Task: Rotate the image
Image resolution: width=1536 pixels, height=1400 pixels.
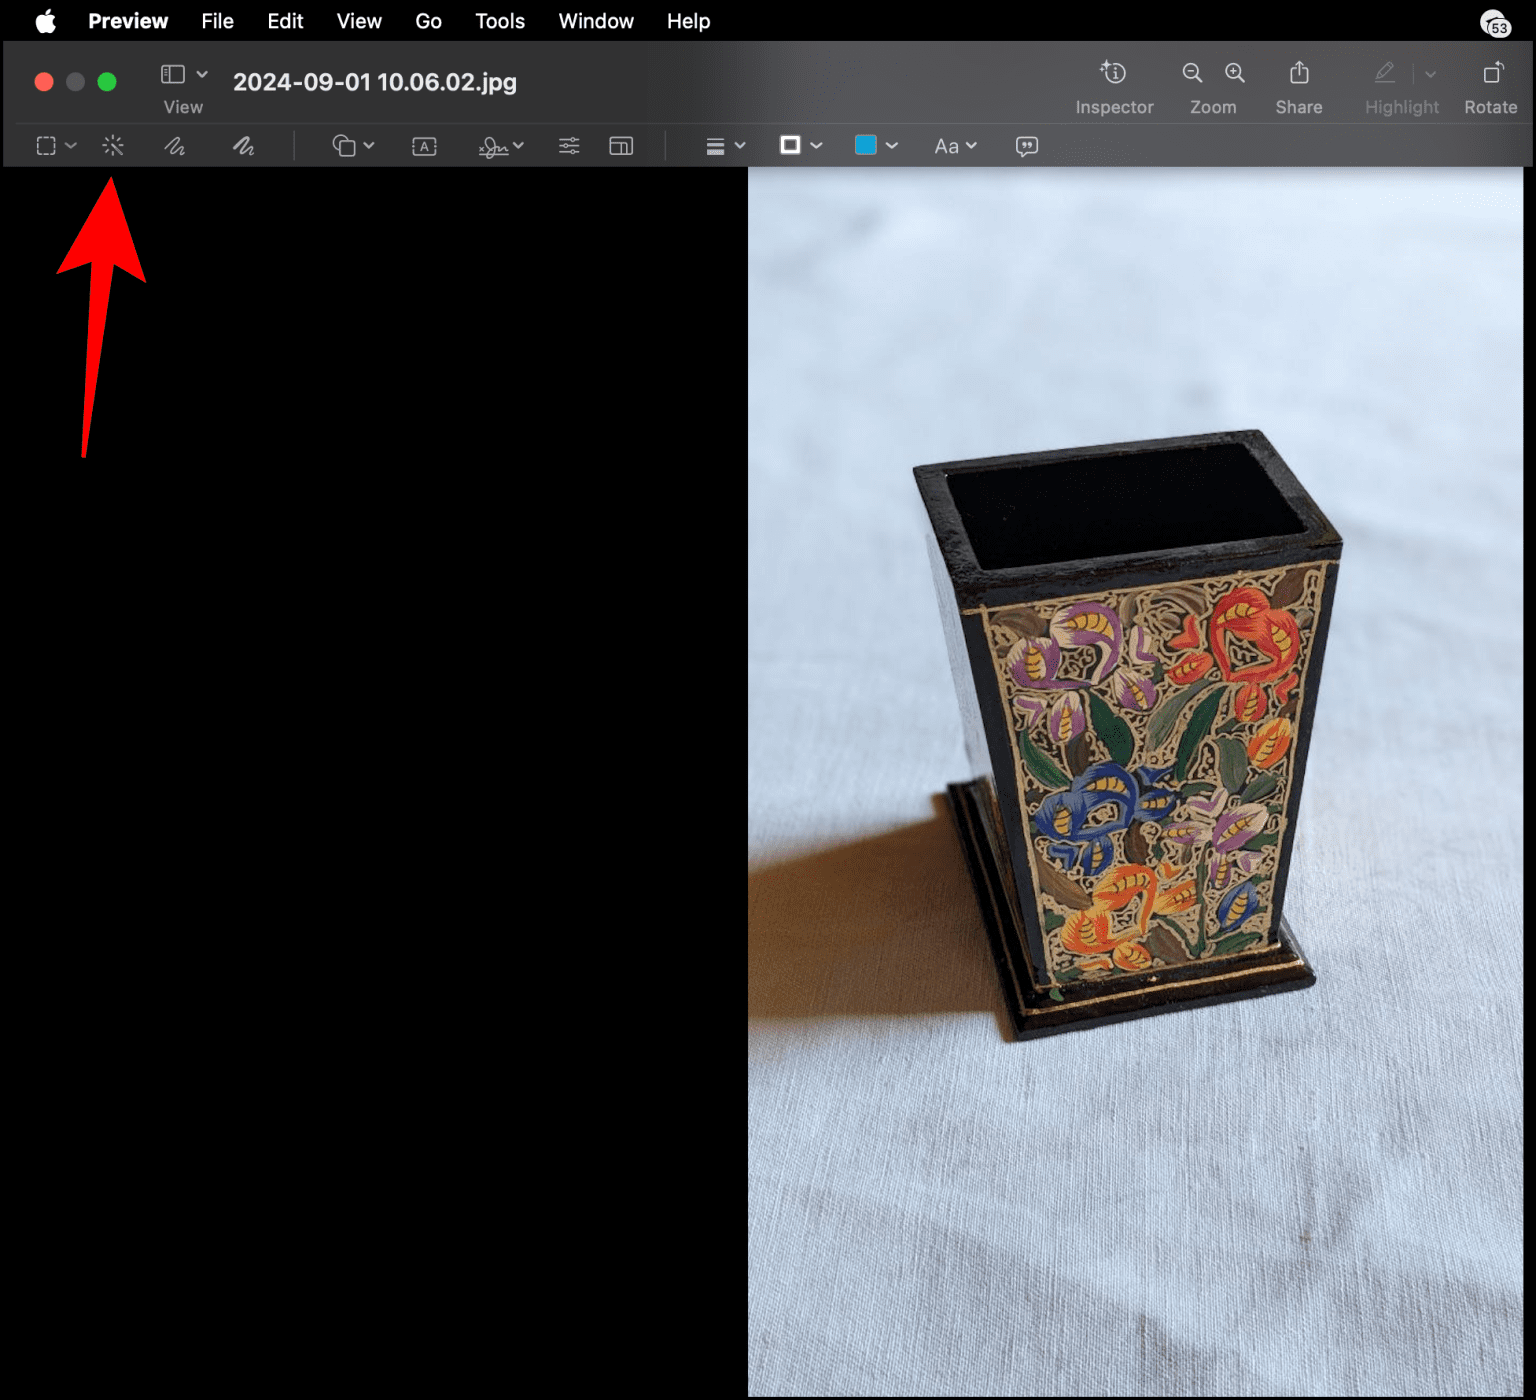Action: [x=1491, y=73]
